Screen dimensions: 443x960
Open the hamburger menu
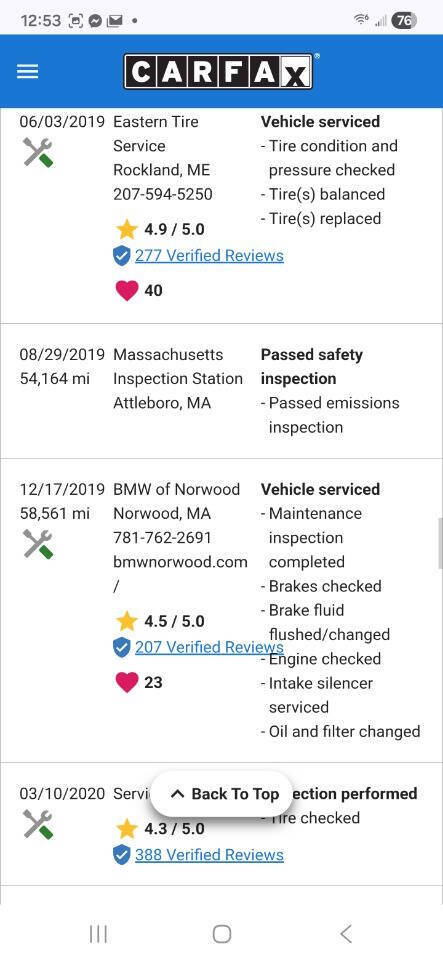pos(27,72)
